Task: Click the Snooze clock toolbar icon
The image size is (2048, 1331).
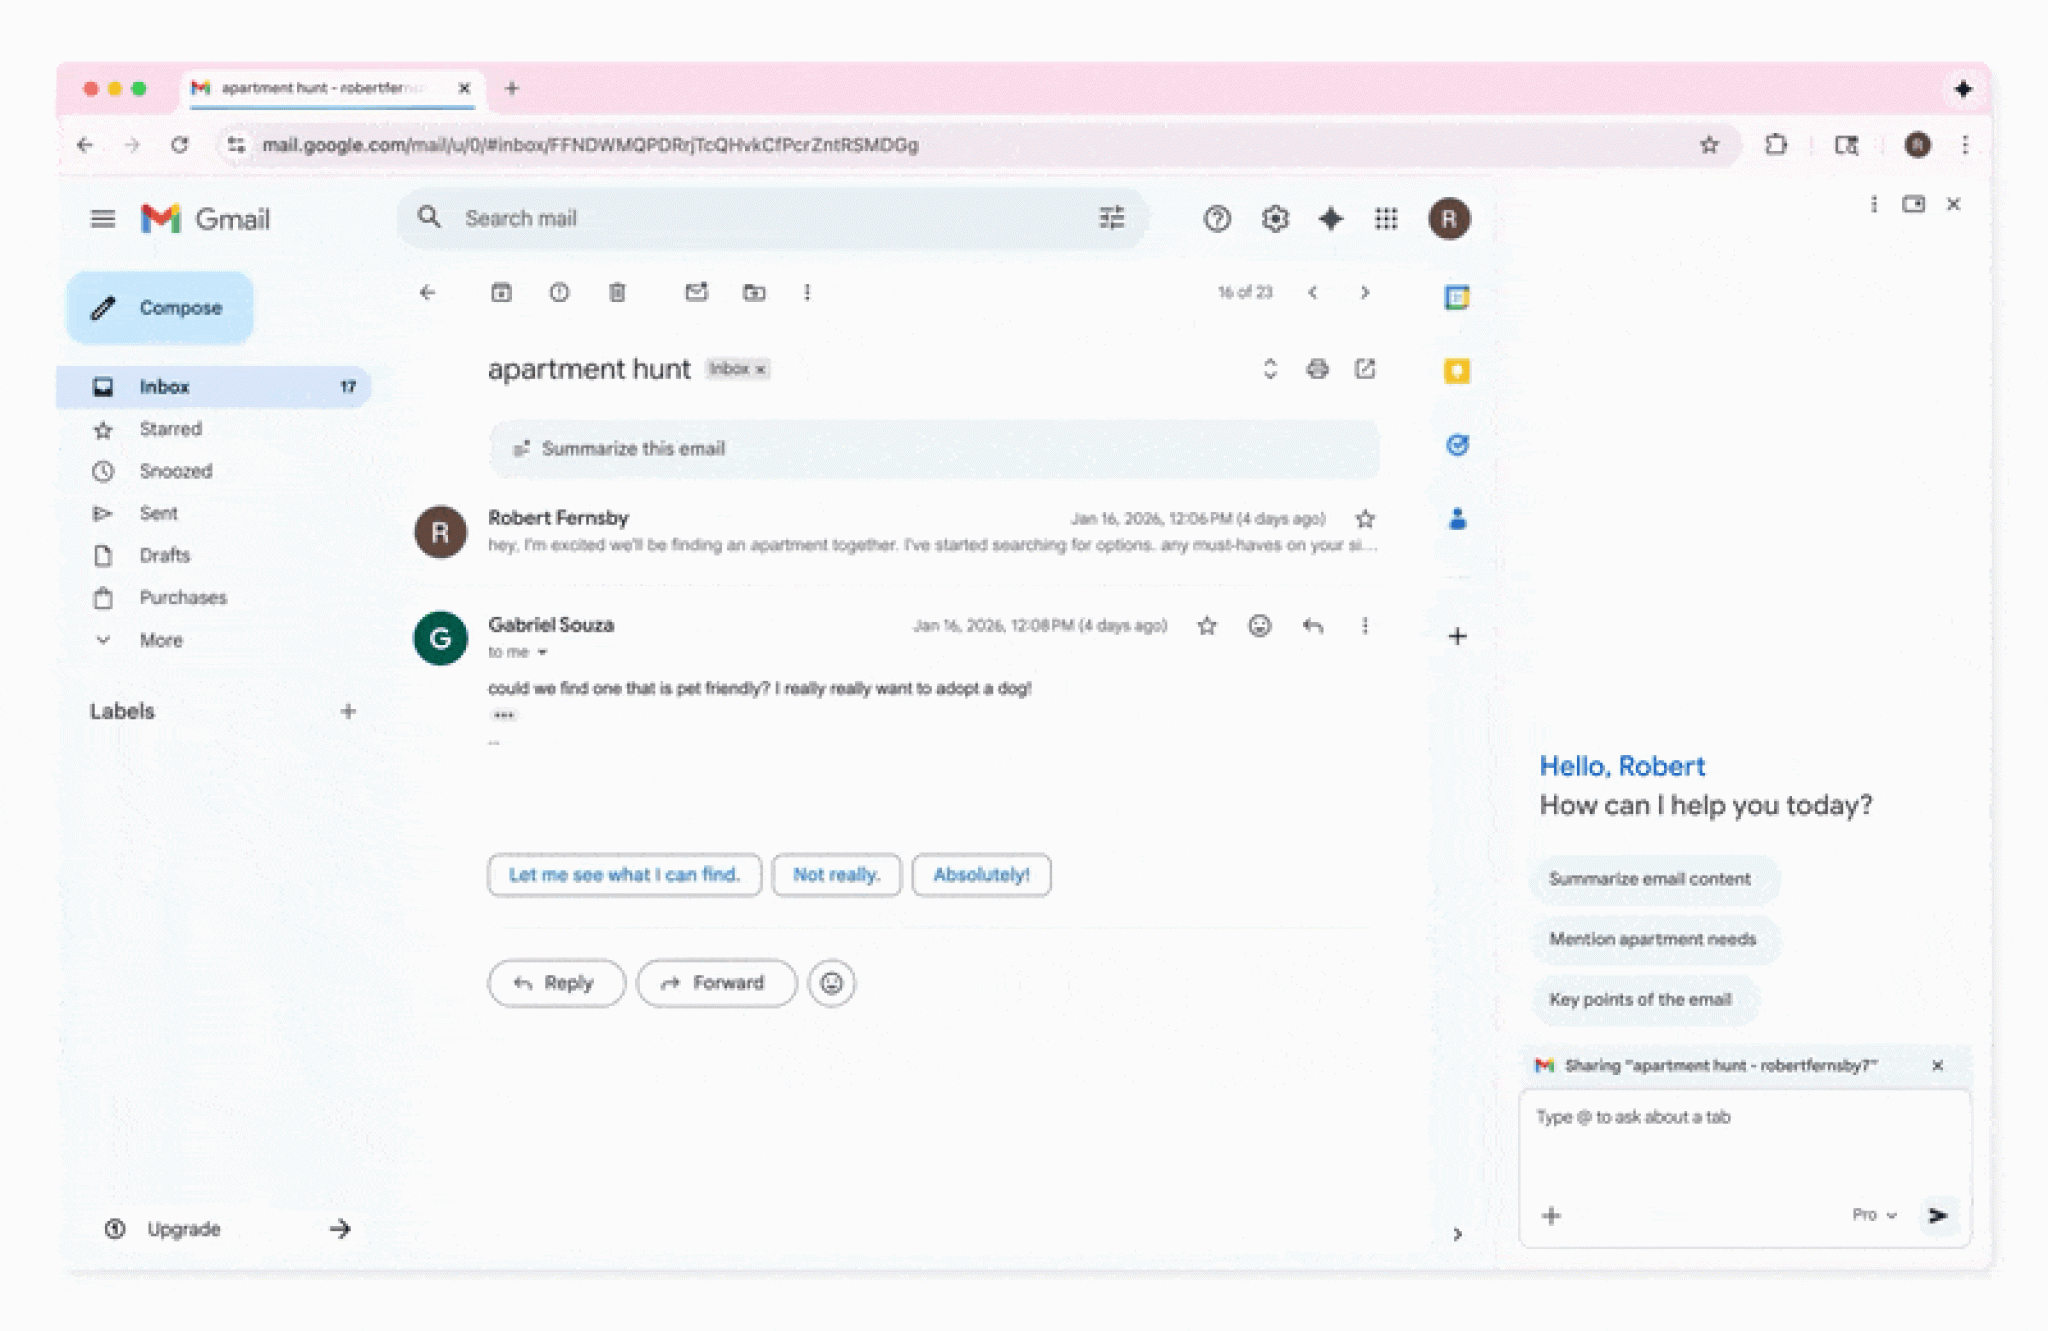Action: pyautogui.click(x=559, y=292)
